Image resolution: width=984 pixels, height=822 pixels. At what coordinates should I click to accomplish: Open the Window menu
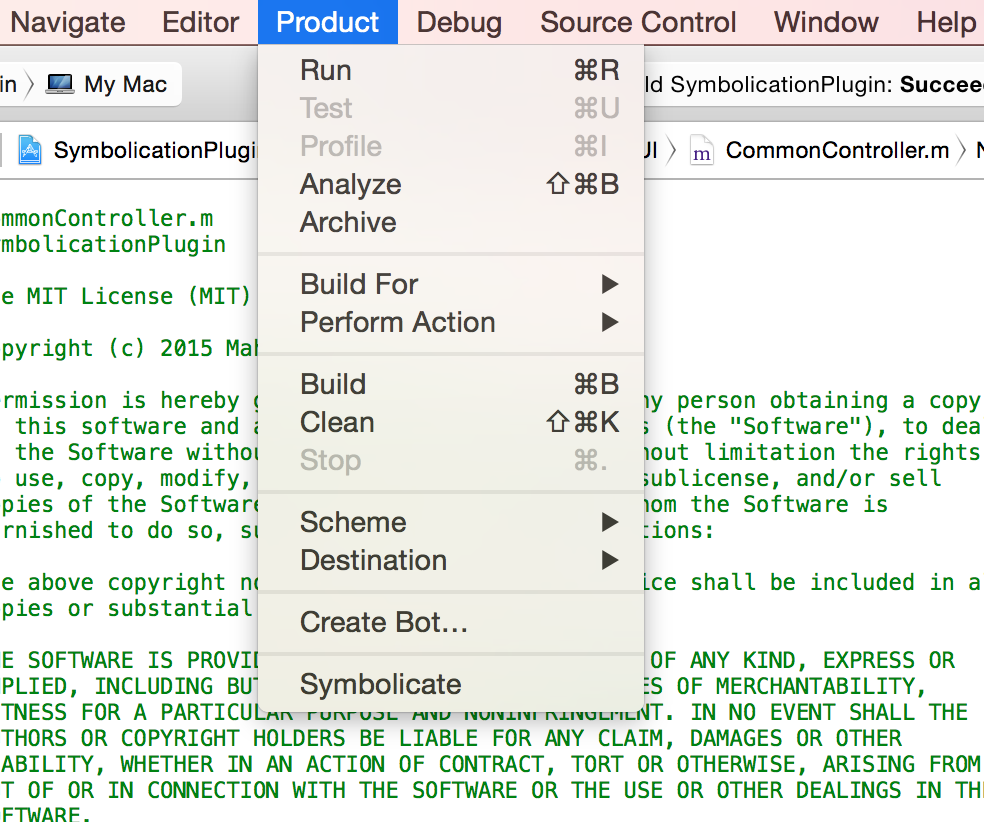(x=826, y=23)
